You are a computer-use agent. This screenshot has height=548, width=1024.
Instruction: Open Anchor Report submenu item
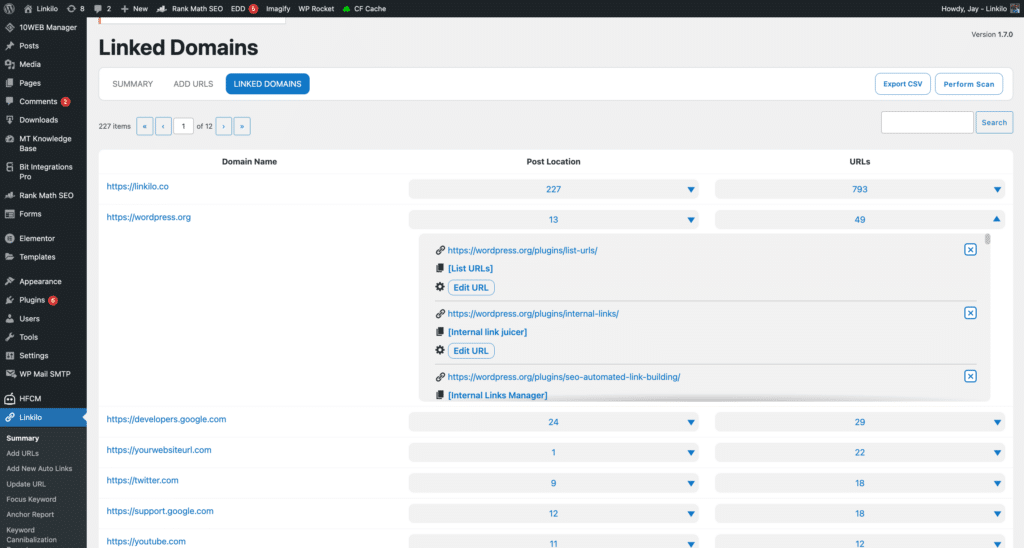(x=30, y=514)
